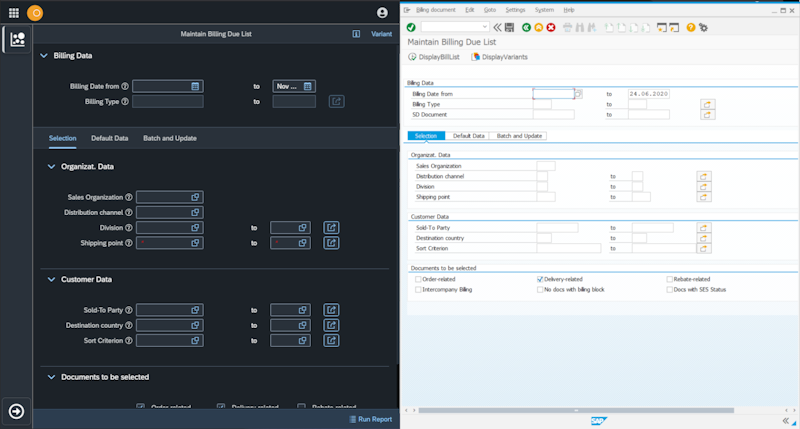Click the user profile avatar icon
The width and height of the screenshot is (800, 429).
382,13
